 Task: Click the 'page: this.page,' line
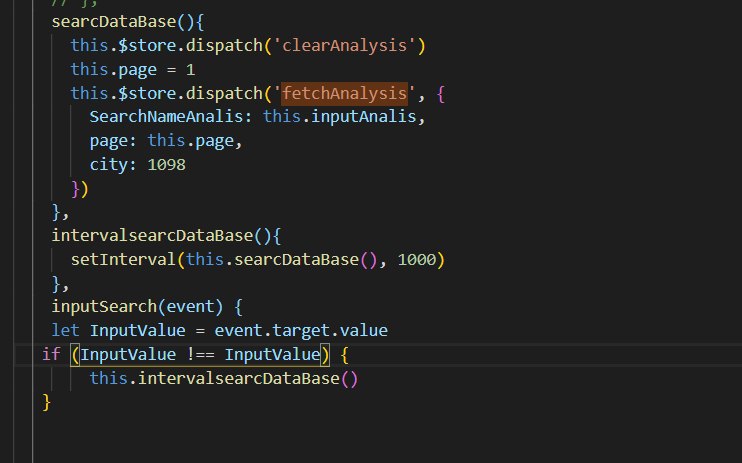click(x=166, y=141)
